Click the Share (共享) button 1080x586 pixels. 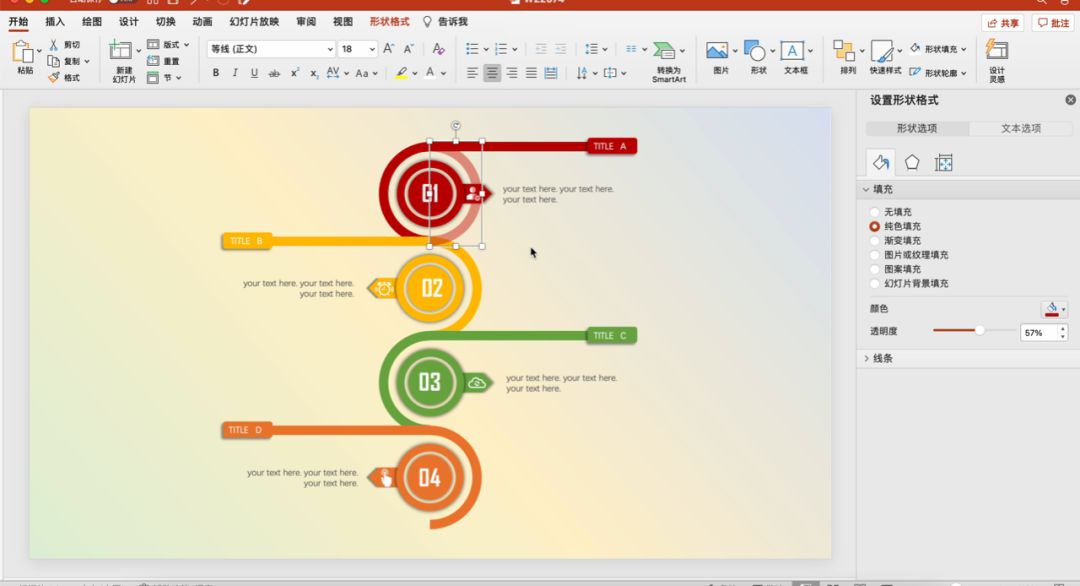coord(1003,23)
